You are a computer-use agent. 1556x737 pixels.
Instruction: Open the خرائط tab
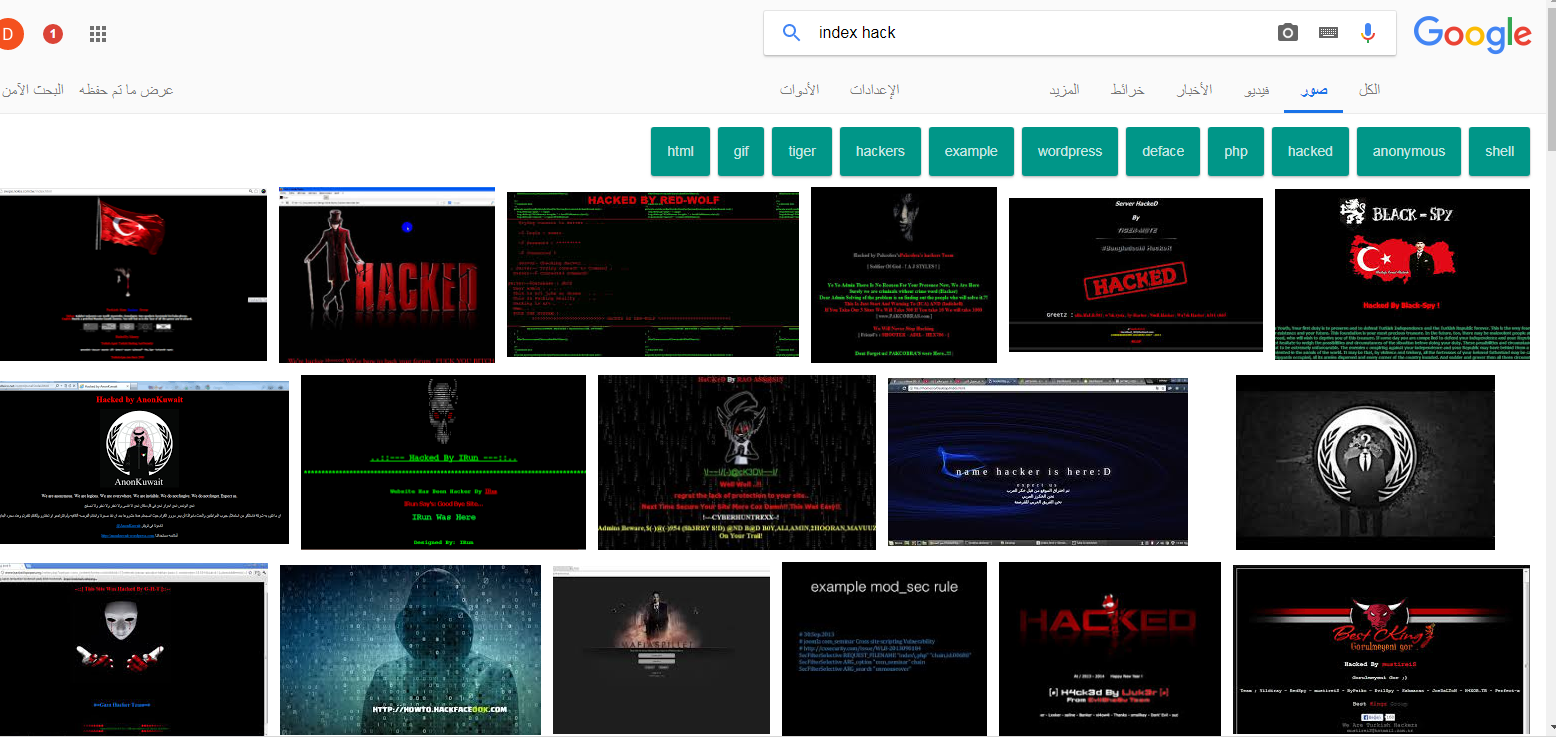coord(1127,90)
